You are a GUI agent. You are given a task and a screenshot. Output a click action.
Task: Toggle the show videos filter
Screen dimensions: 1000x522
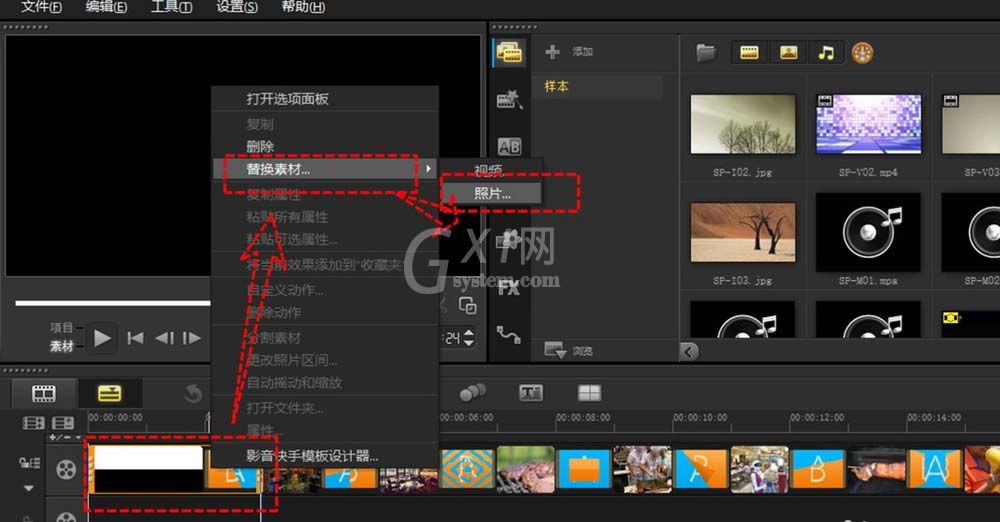[x=749, y=52]
